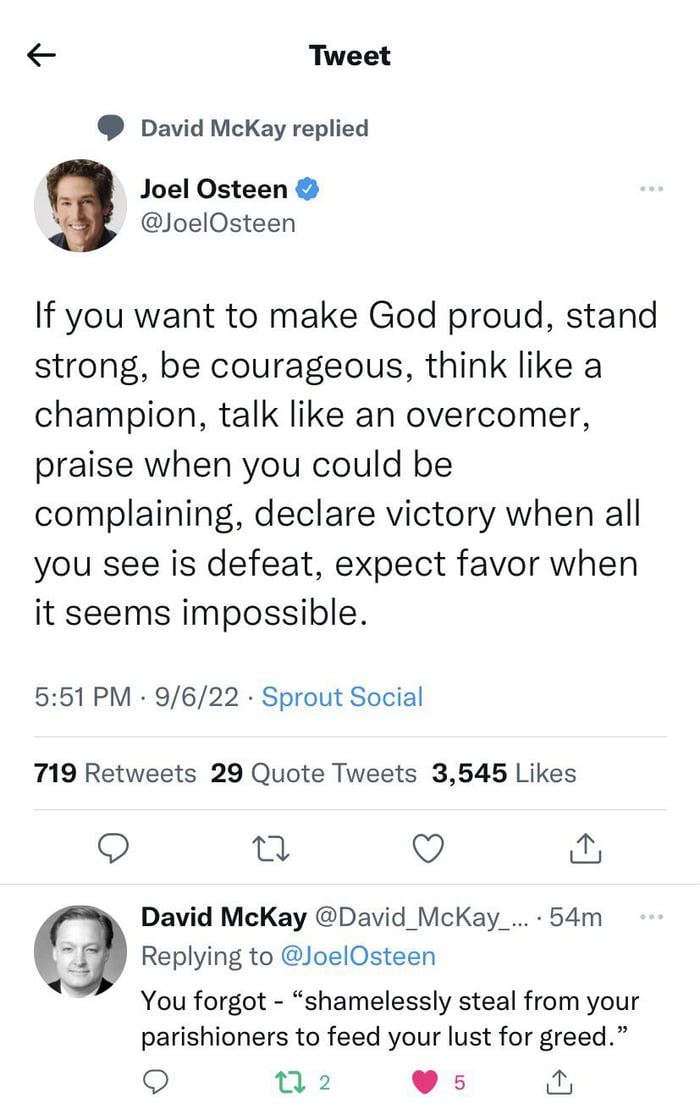The width and height of the screenshot is (700, 1109).
Task: Open more options for main tweet
Action: click(x=651, y=189)
